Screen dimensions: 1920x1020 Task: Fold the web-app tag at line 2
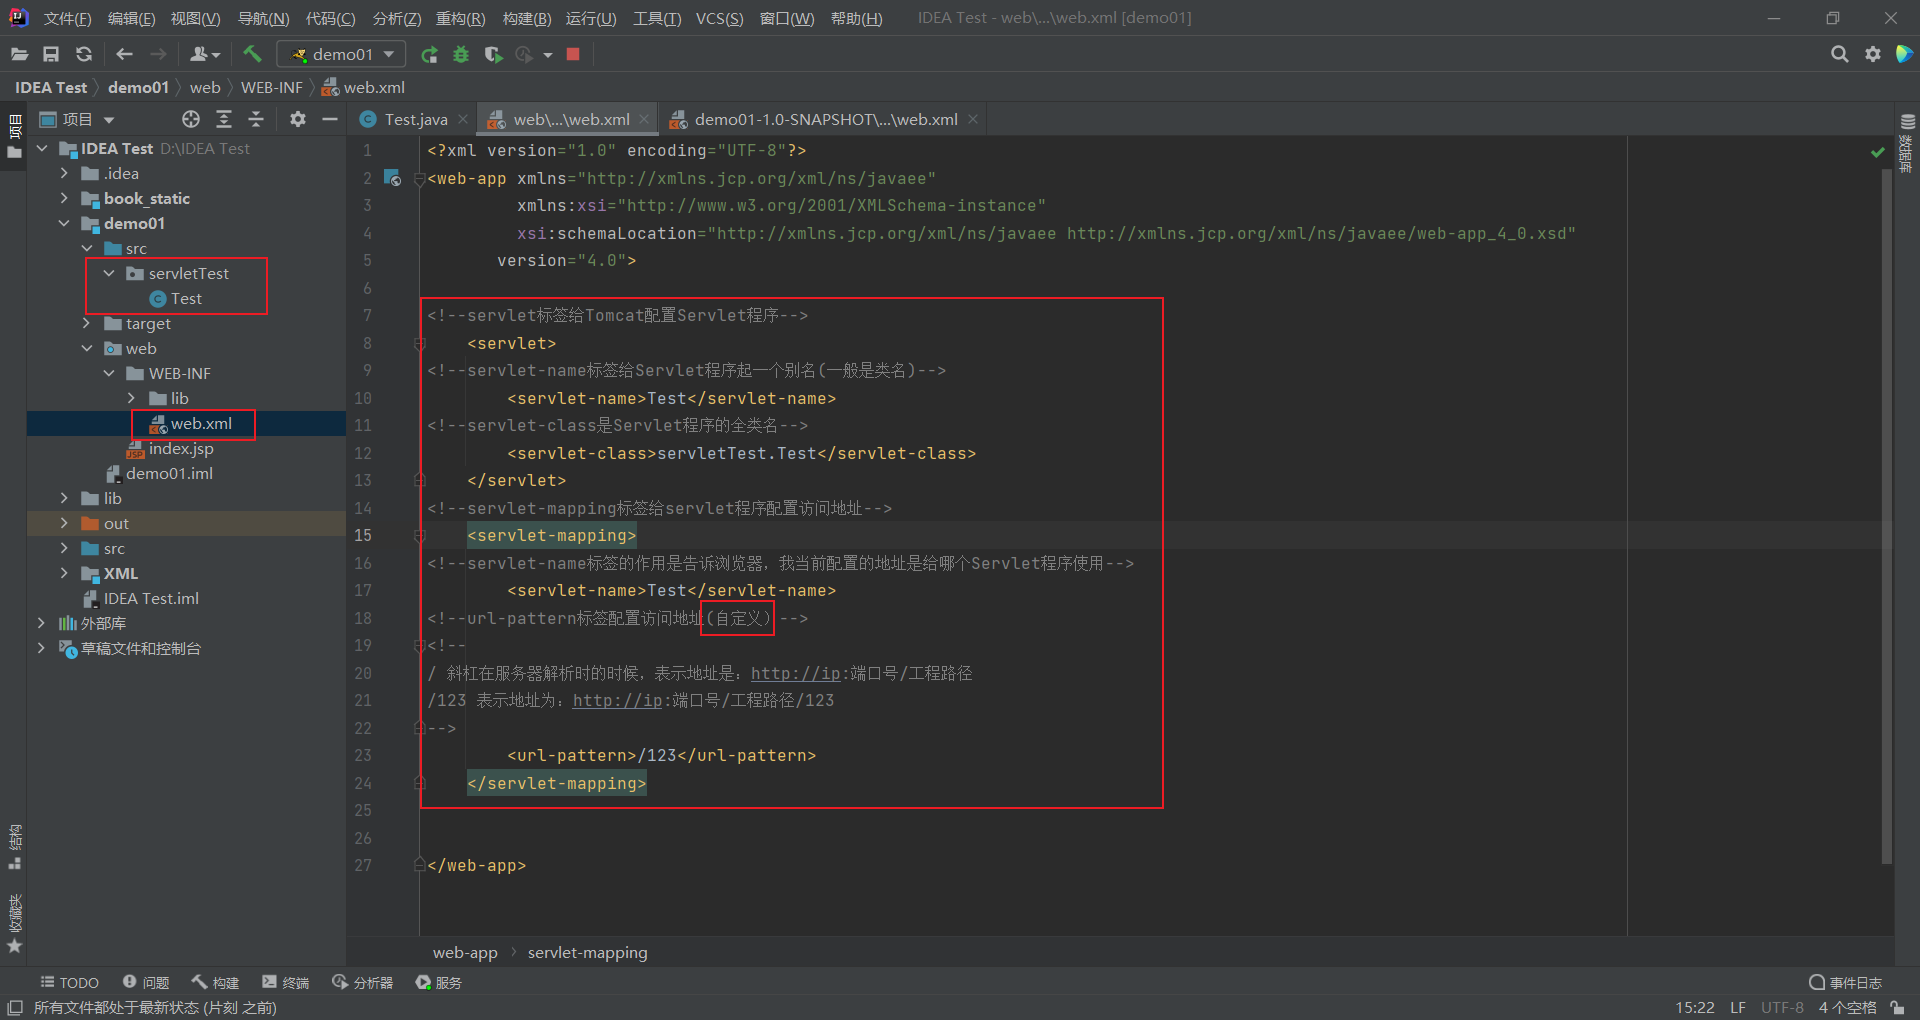pos(420,178)
